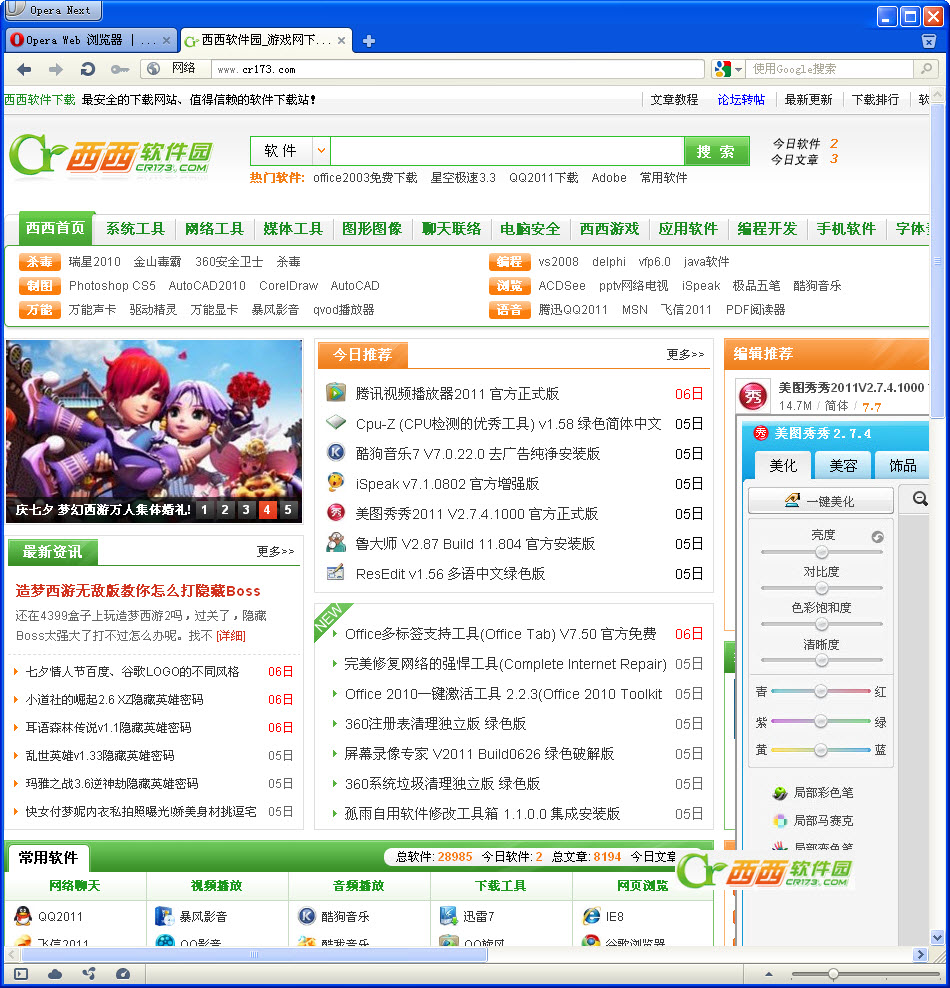Click the orange 杀毒 category label

point(40,261)
